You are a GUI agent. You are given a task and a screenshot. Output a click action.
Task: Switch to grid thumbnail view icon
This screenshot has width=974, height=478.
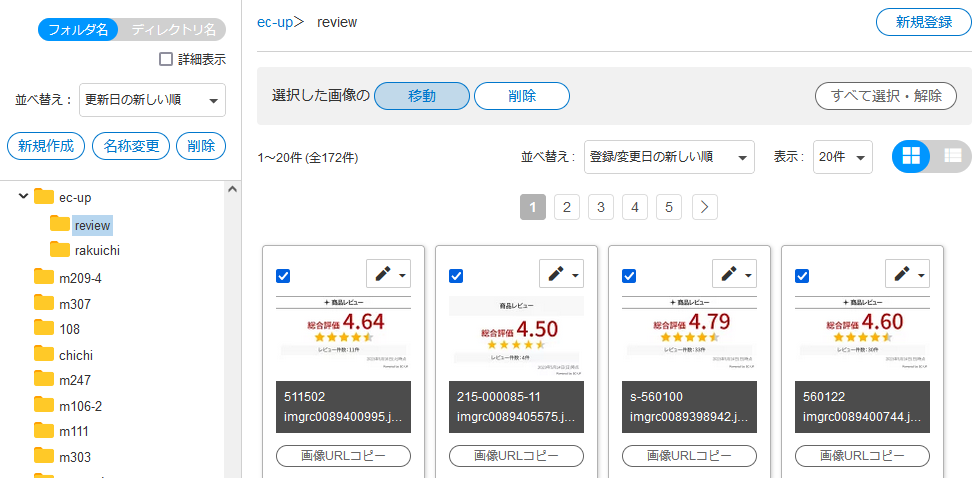point(911,156)
